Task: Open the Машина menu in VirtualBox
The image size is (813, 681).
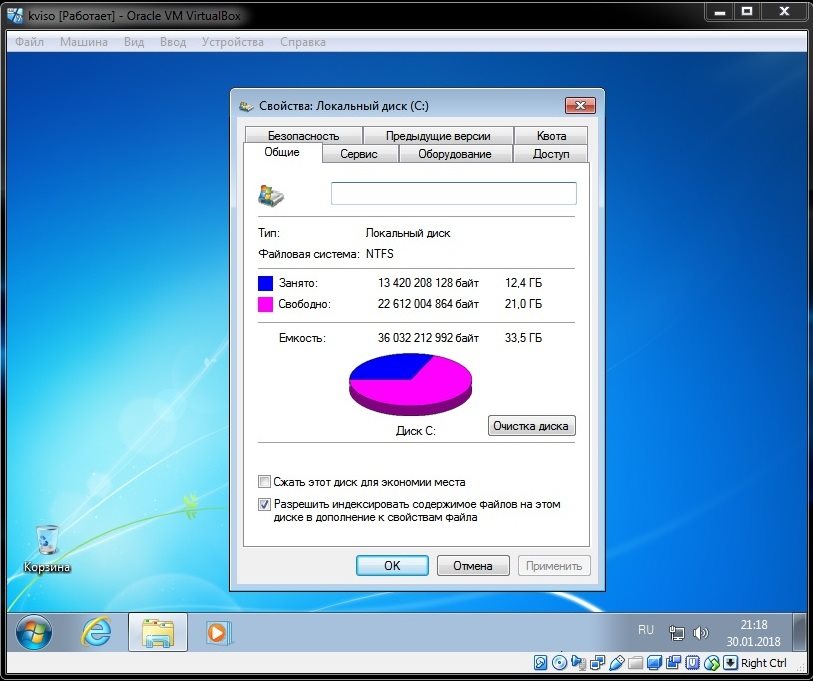Action: (84, 42)
